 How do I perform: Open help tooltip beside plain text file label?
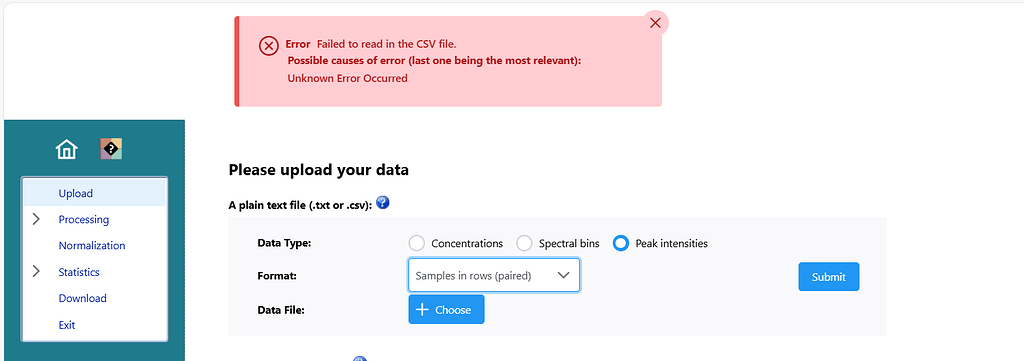pyautogui.click(x=383, y=202)
